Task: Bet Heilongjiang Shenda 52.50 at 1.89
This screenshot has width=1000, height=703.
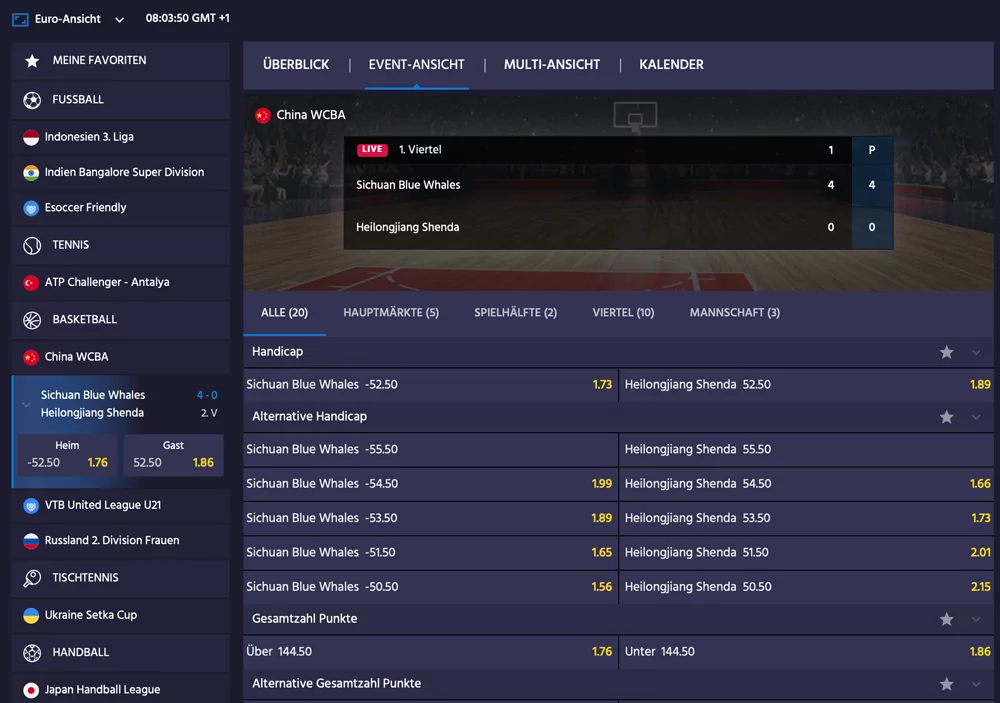Action: tap(807, 385)
